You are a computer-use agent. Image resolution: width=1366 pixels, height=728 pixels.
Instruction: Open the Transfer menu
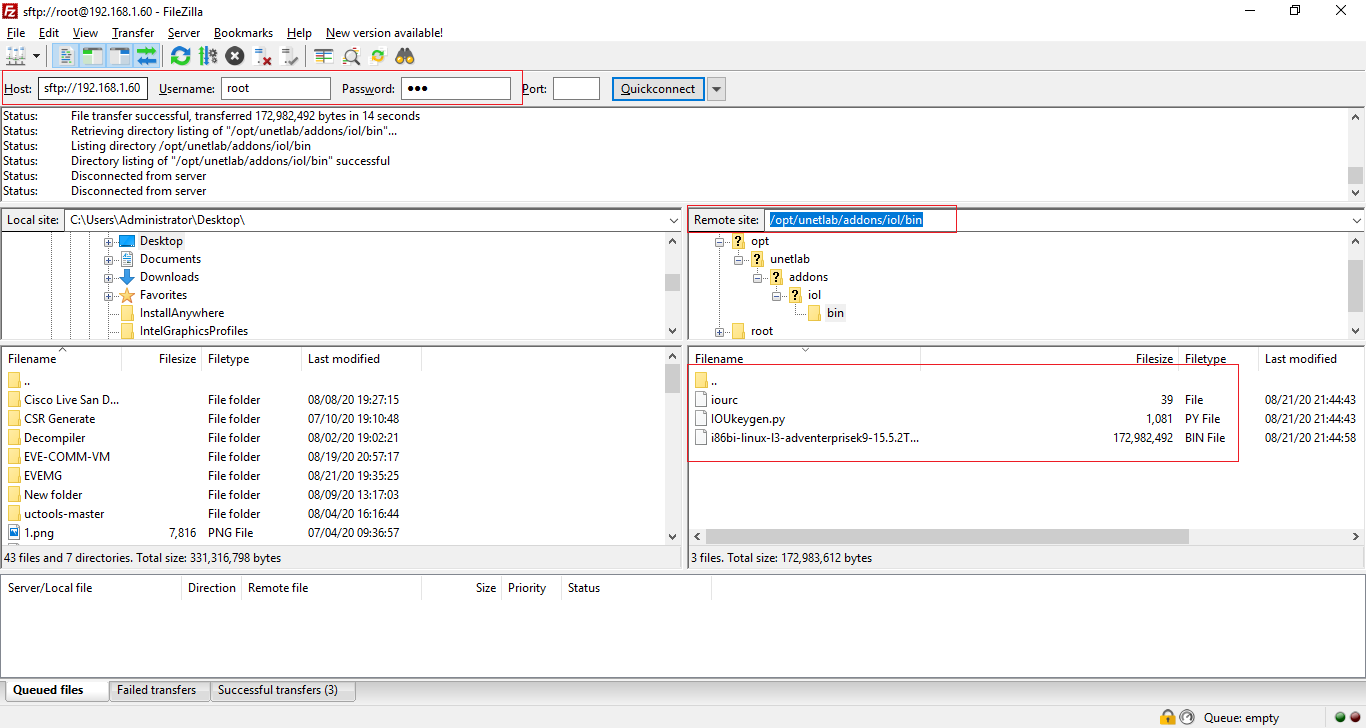coord(133,33)
